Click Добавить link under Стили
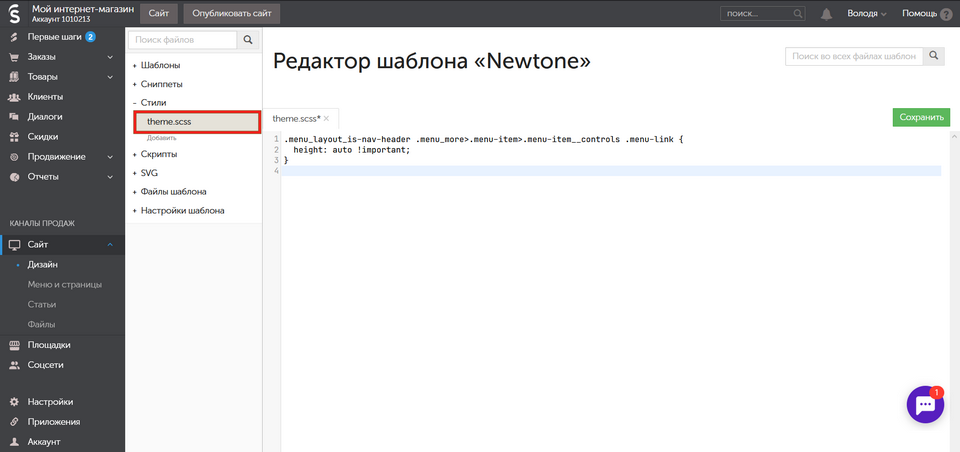Screen dimensions: 960x452 pos(162,138)
